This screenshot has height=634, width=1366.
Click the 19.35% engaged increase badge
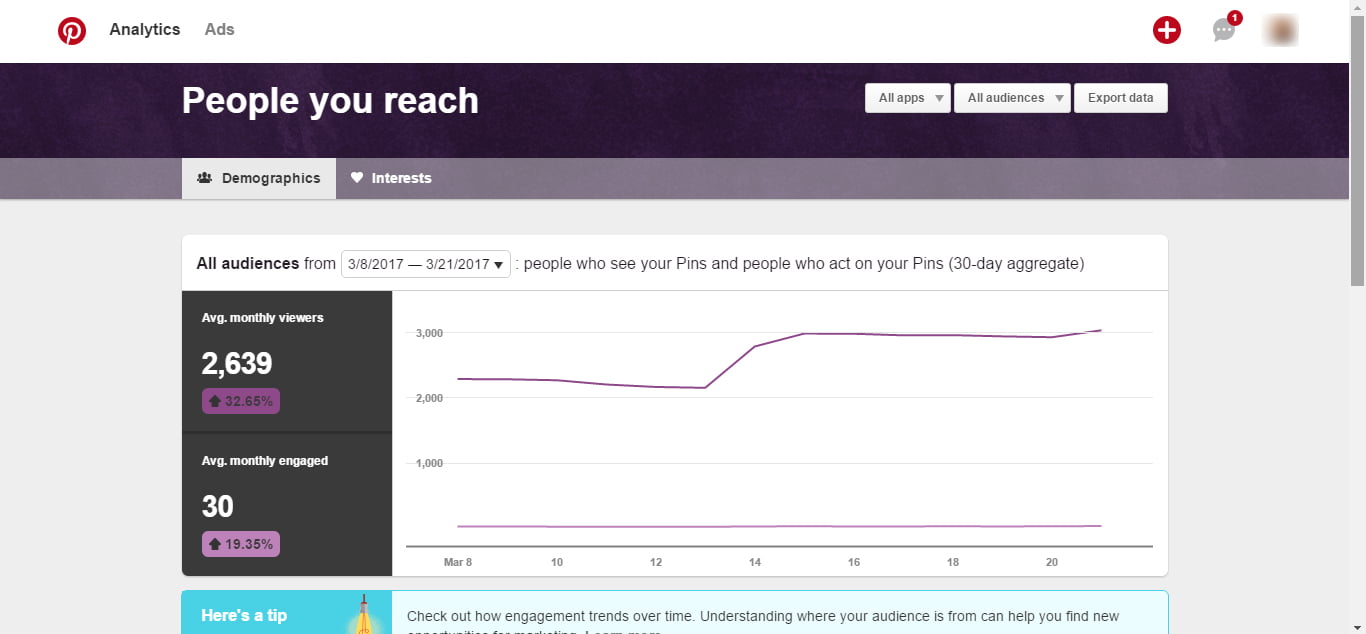[241, 544]
